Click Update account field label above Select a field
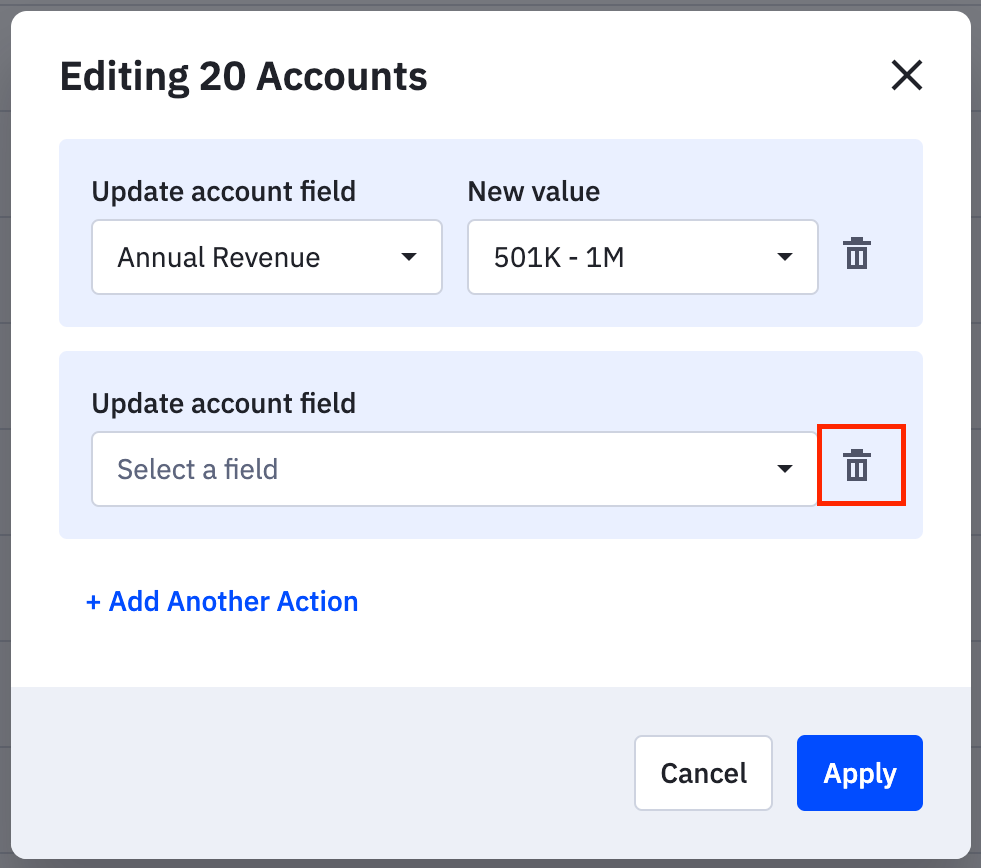 click(224, 403)
